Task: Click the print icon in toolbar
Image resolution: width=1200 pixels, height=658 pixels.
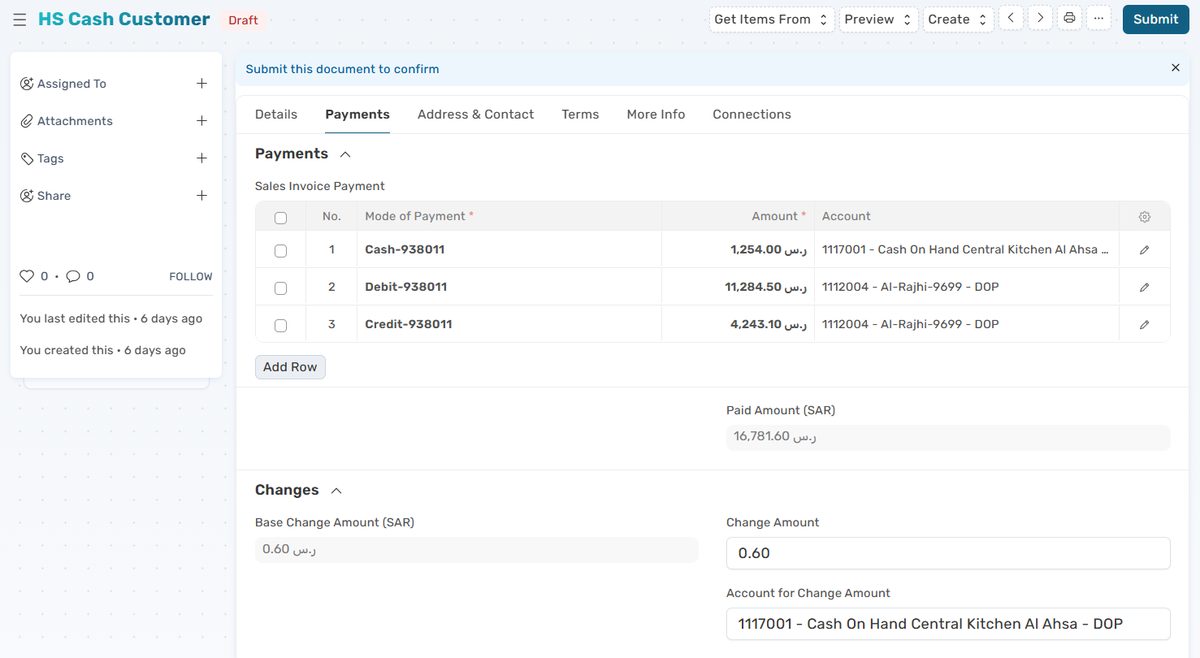Action: coord(1069,19)
